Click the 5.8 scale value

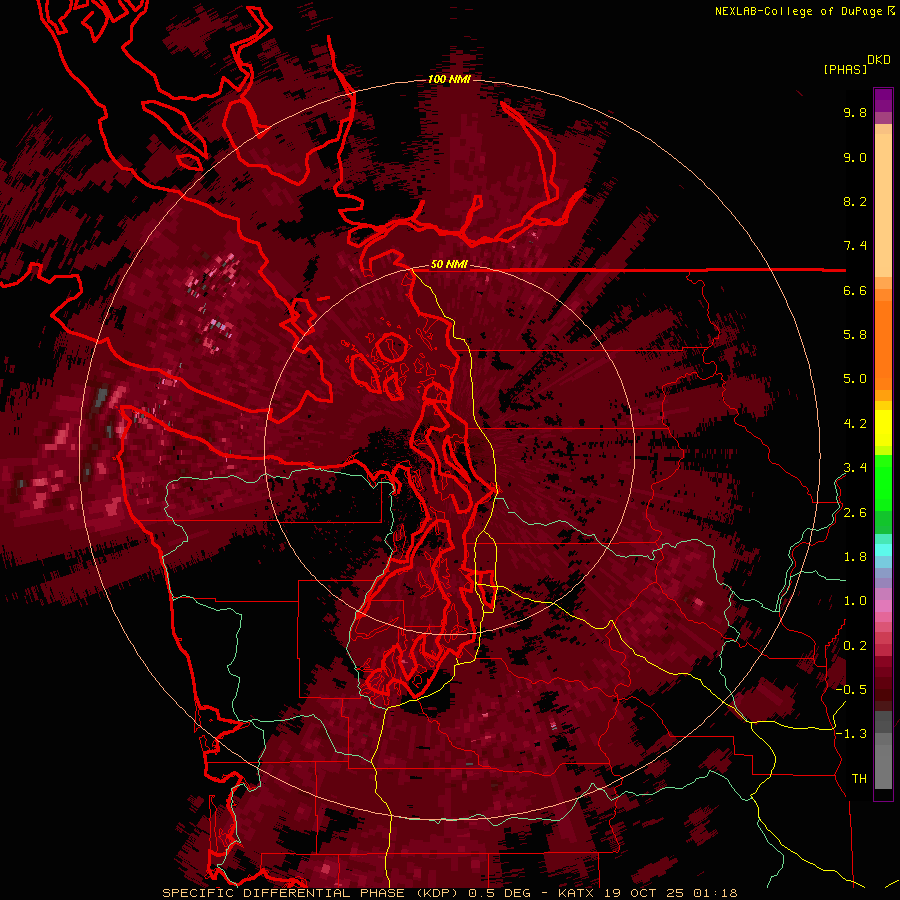tap(855, 335)
